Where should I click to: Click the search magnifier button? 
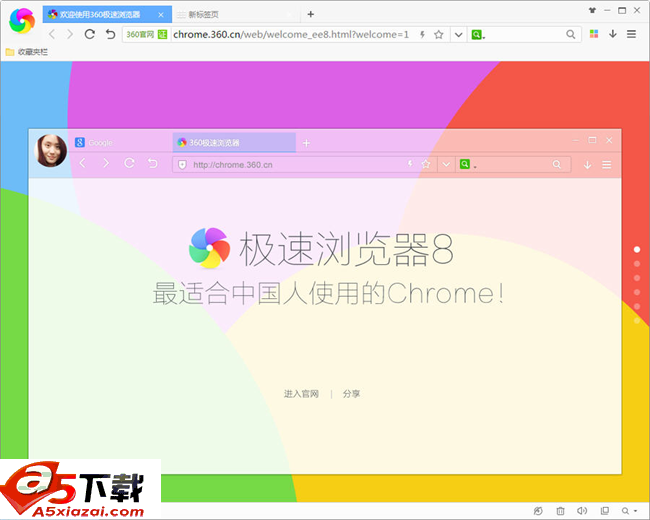pyautogui.click(x=571, y=34)
